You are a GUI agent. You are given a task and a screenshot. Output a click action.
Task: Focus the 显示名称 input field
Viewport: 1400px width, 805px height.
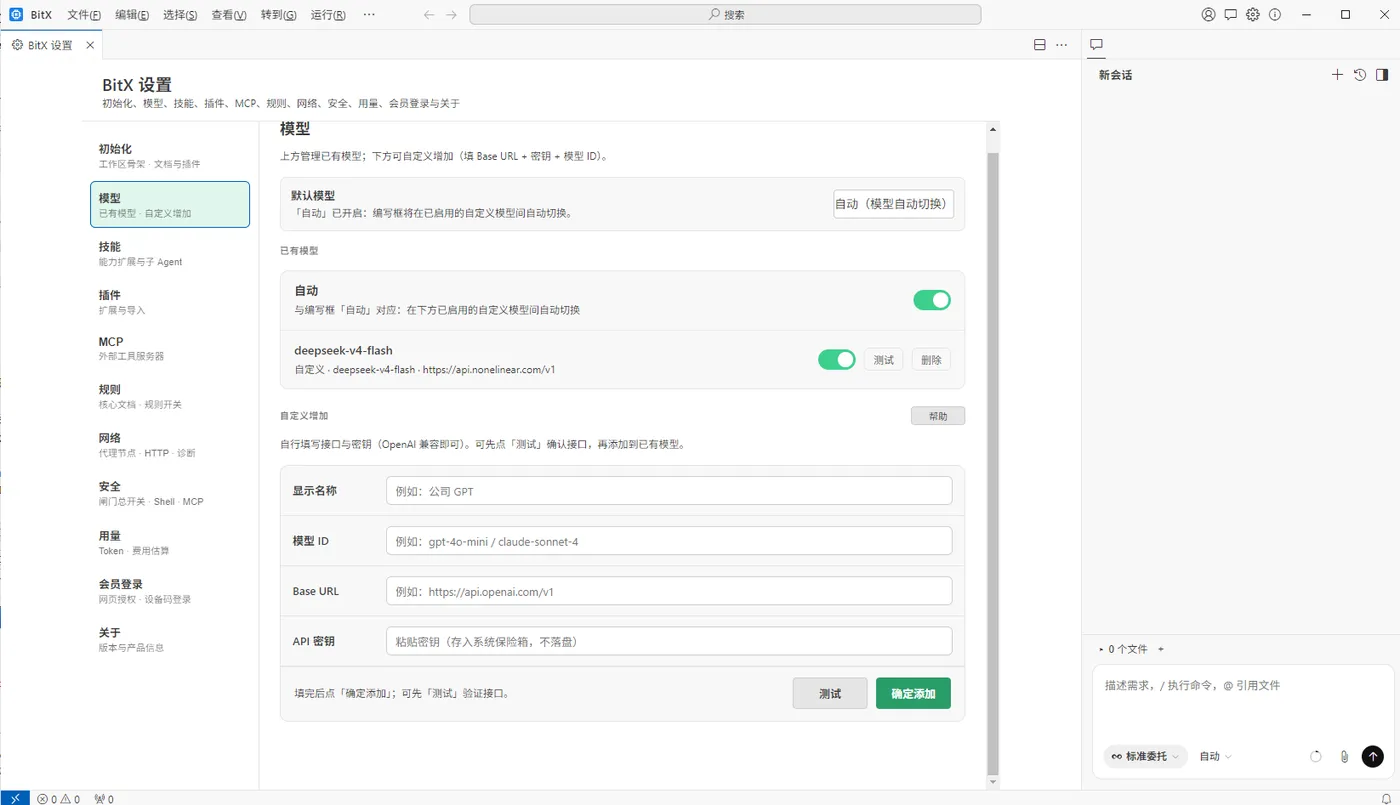(x=669, y=491)
